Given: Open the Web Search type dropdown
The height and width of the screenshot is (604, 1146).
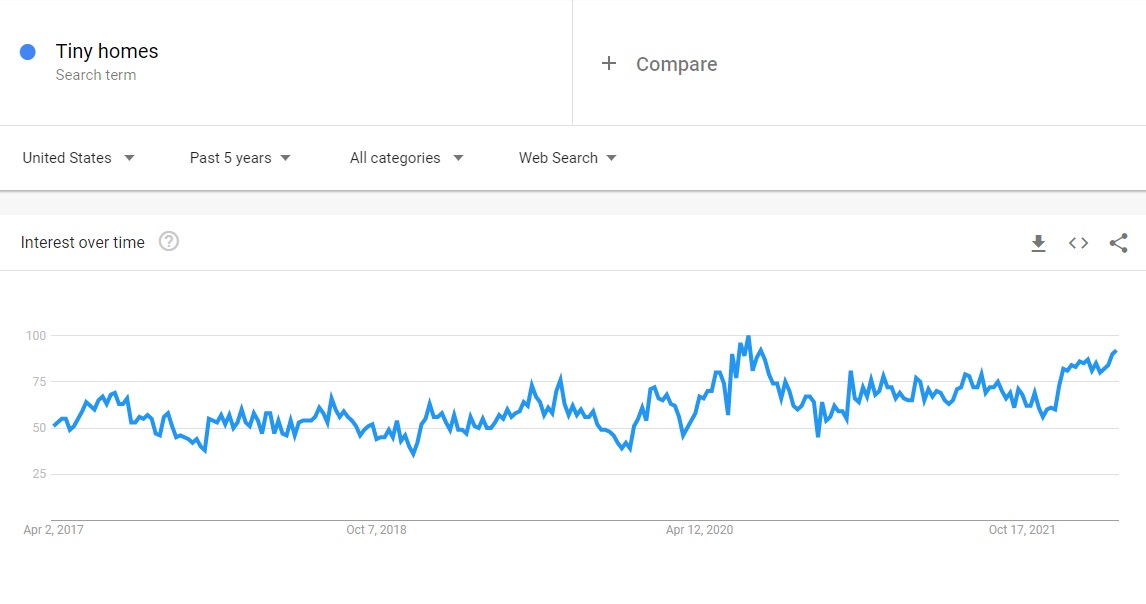Looking at the screenshot, I should pos(568,158).
